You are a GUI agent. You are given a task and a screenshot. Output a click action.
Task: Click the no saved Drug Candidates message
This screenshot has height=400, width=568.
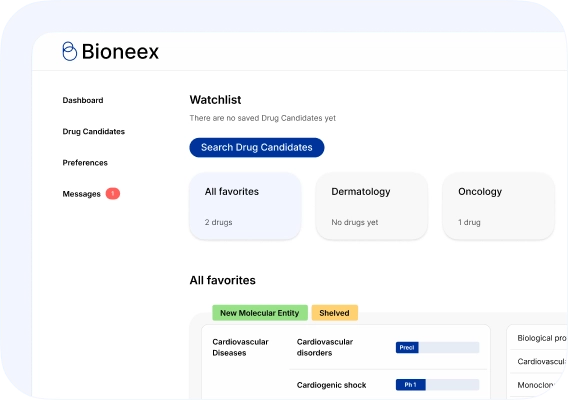pyautogui.click(x=263, y=118)
